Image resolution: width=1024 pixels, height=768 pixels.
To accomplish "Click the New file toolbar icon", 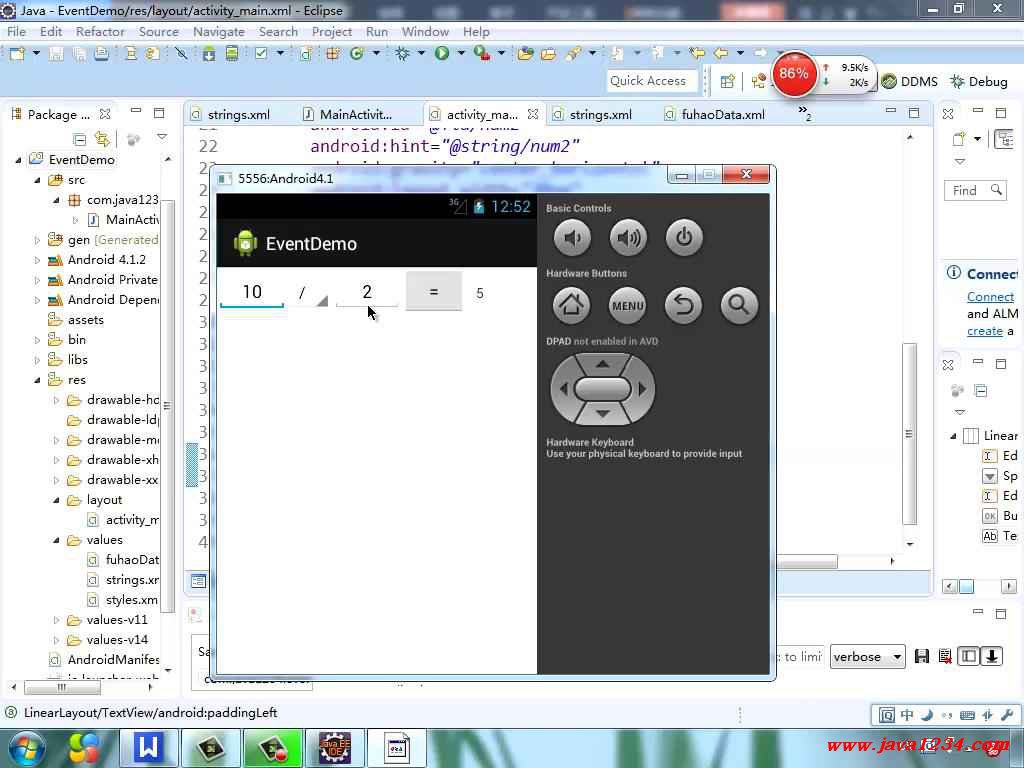I will click(17, 54).
